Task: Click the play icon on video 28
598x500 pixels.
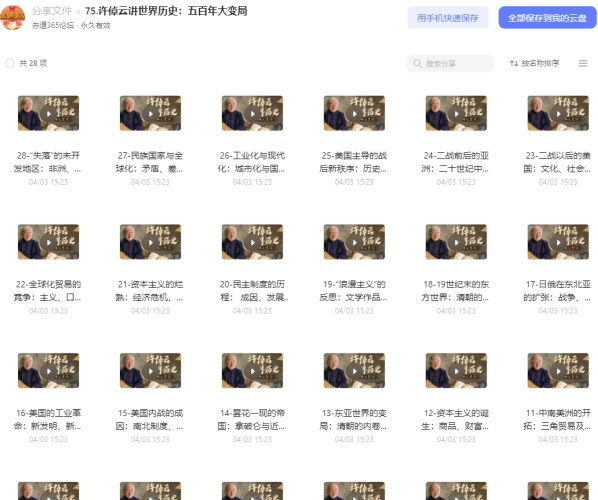Action: (x=48, y=114)
